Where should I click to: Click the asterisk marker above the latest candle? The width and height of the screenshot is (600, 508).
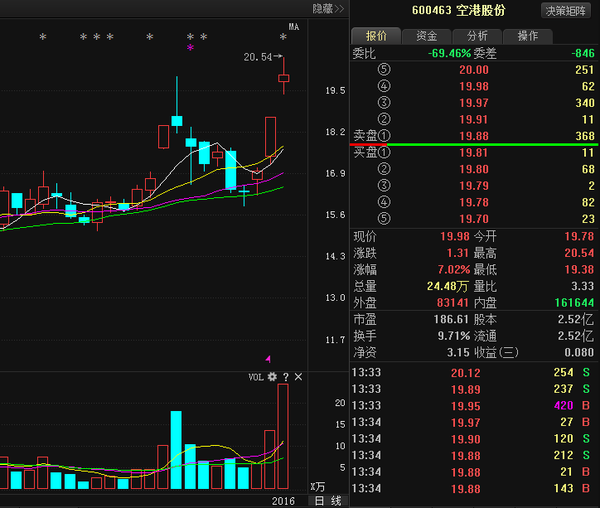point(283,38)
